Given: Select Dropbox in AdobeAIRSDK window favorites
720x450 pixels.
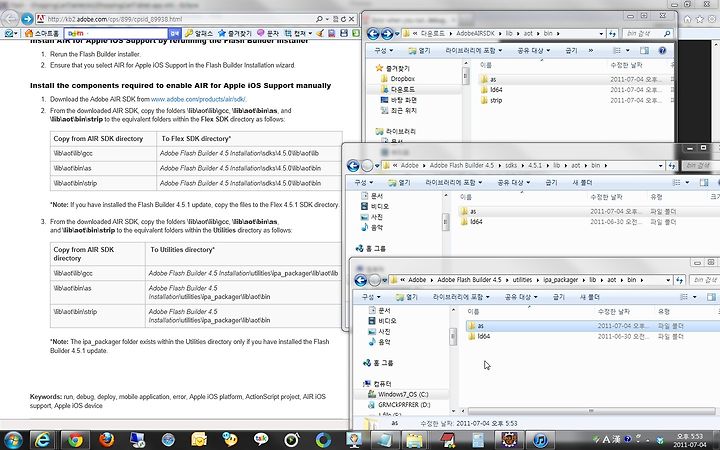Looking at the screenshot, I should [x=397, y=79].
